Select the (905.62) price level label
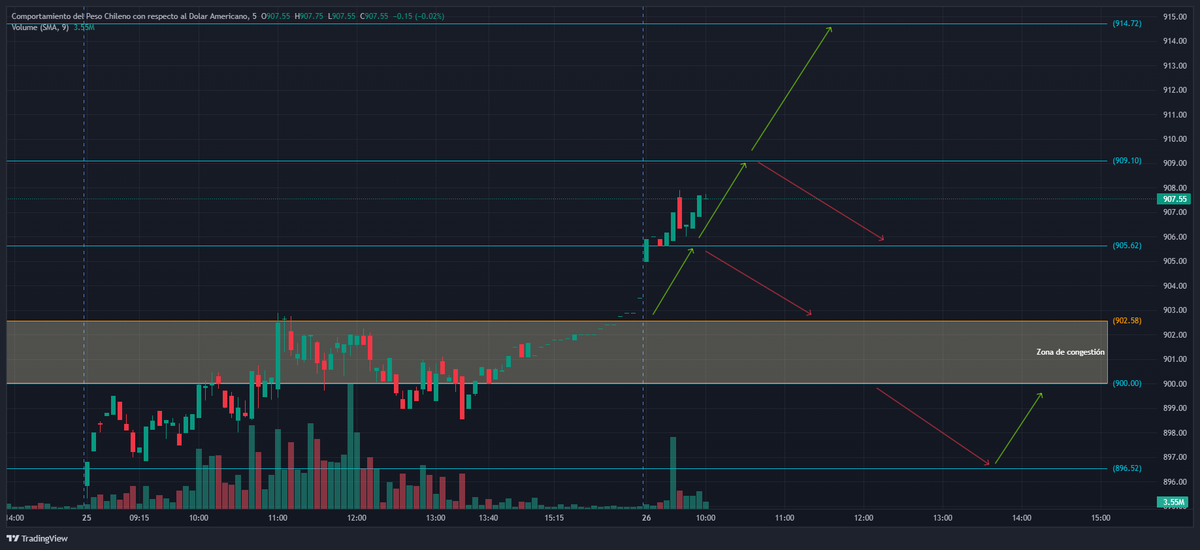This screenshot has height=550, width=1200. (1127, 246)
